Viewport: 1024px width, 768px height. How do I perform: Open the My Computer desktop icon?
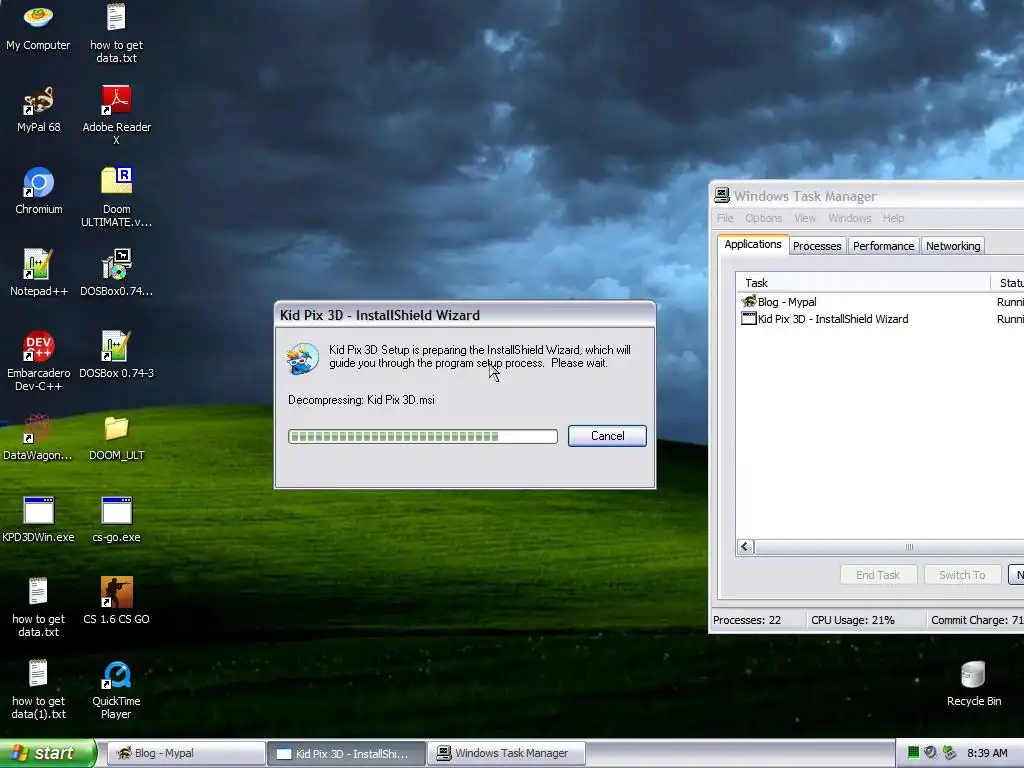(x=38, y=26)
